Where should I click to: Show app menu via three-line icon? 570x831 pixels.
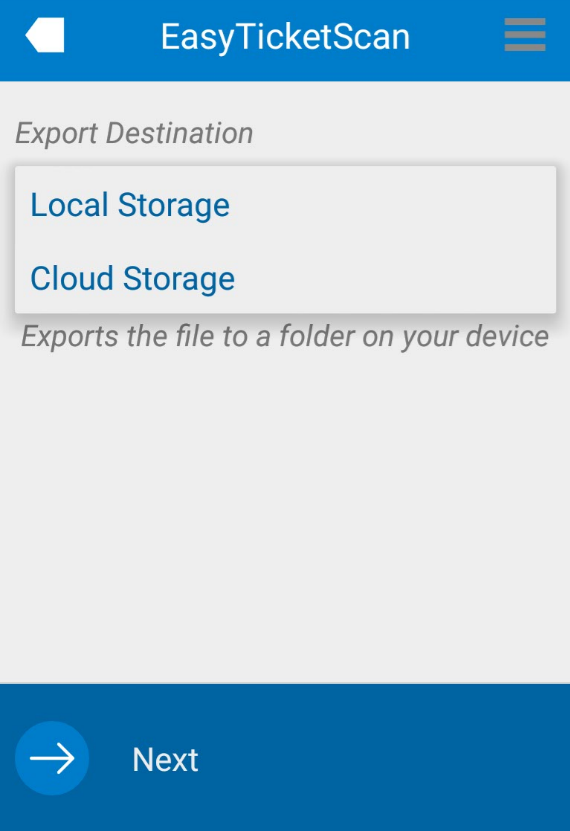[524, 35]
